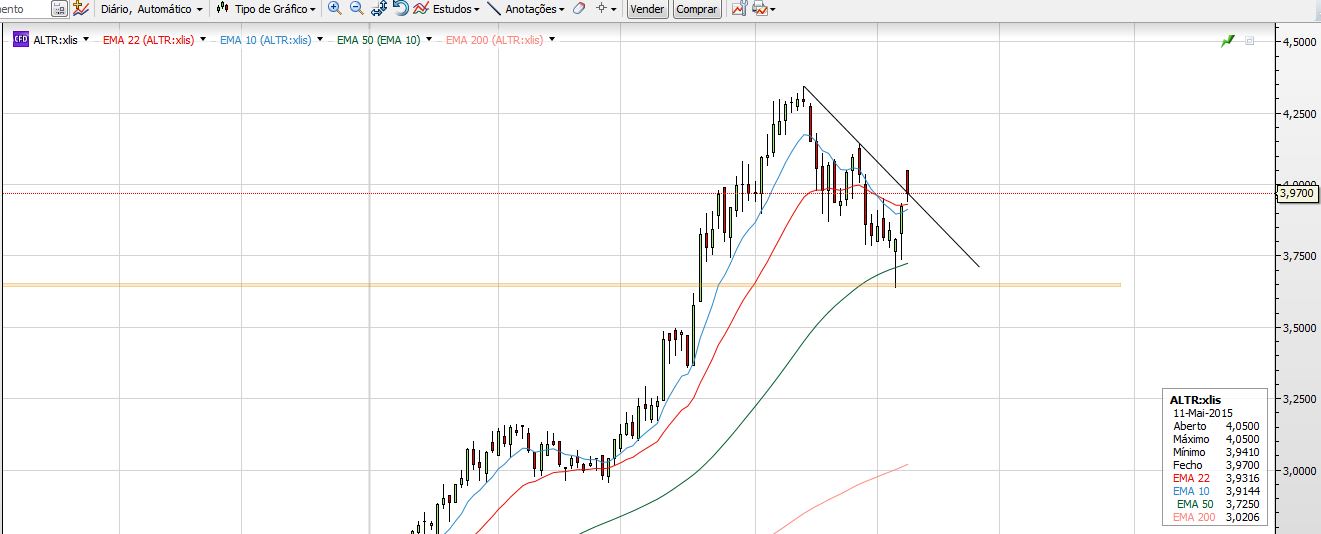Screen dimensions: 1321x534
Task: Click the Vender button
Action: 648,9
